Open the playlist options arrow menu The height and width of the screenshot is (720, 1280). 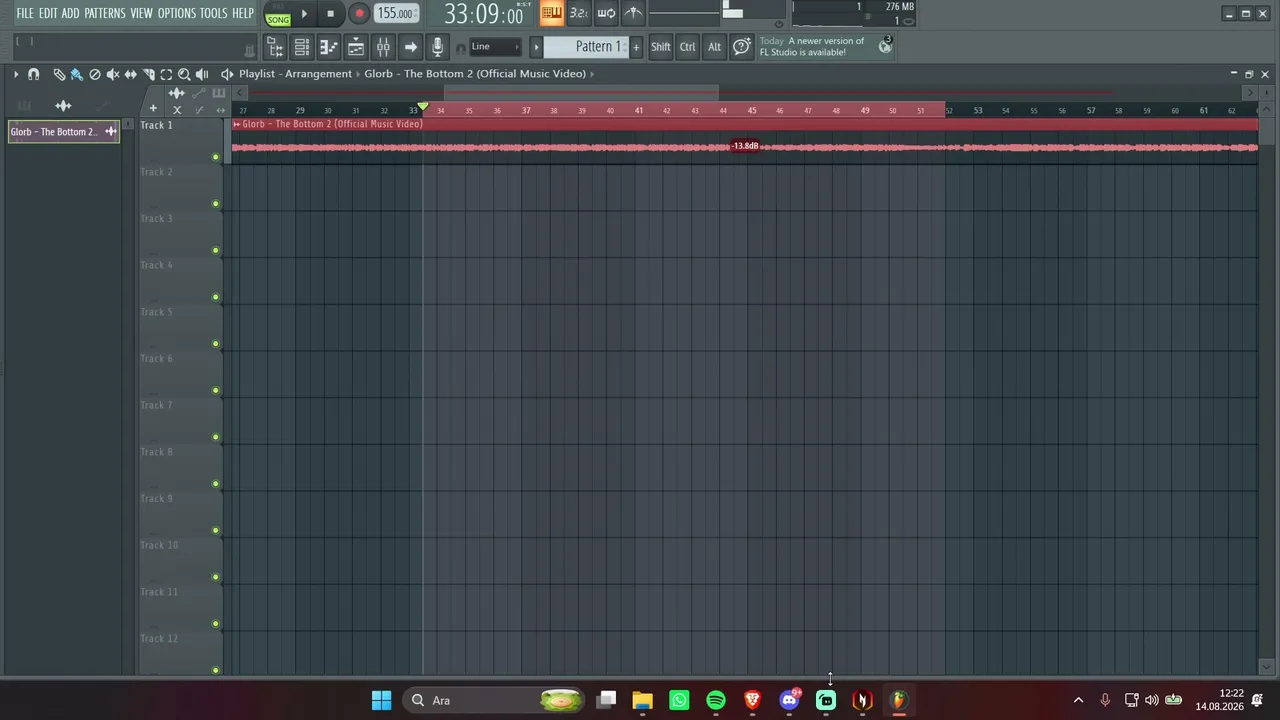click(16, 74)
